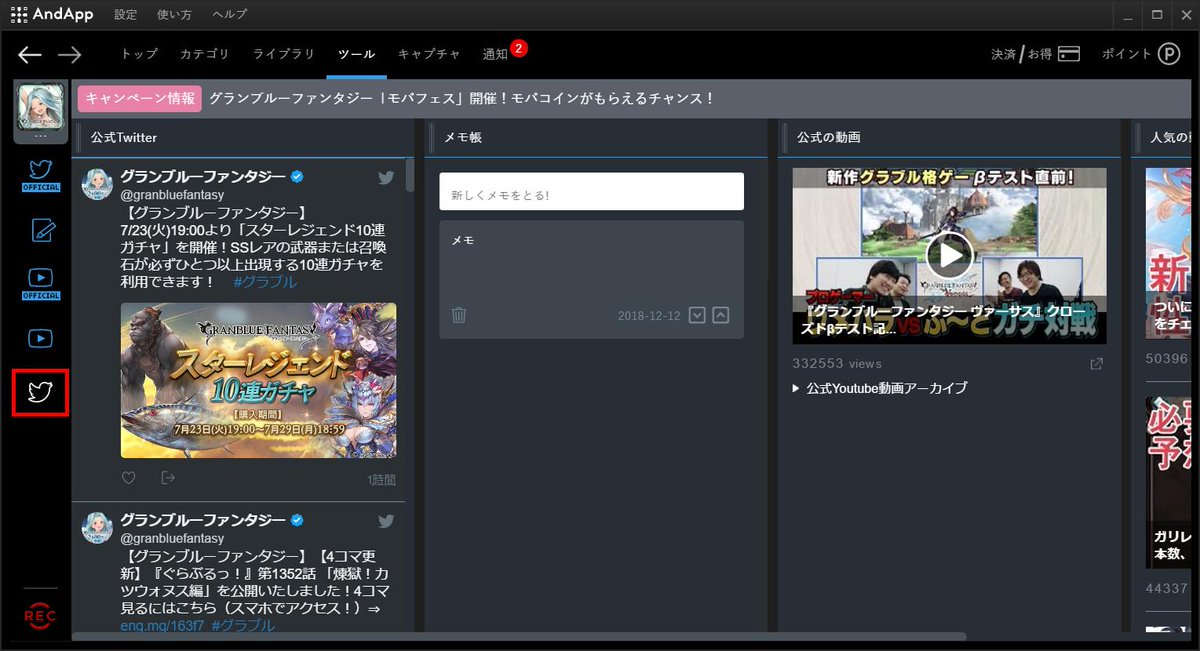Select the ツール tab
The image size is (1200, 651).
[356, 54]
